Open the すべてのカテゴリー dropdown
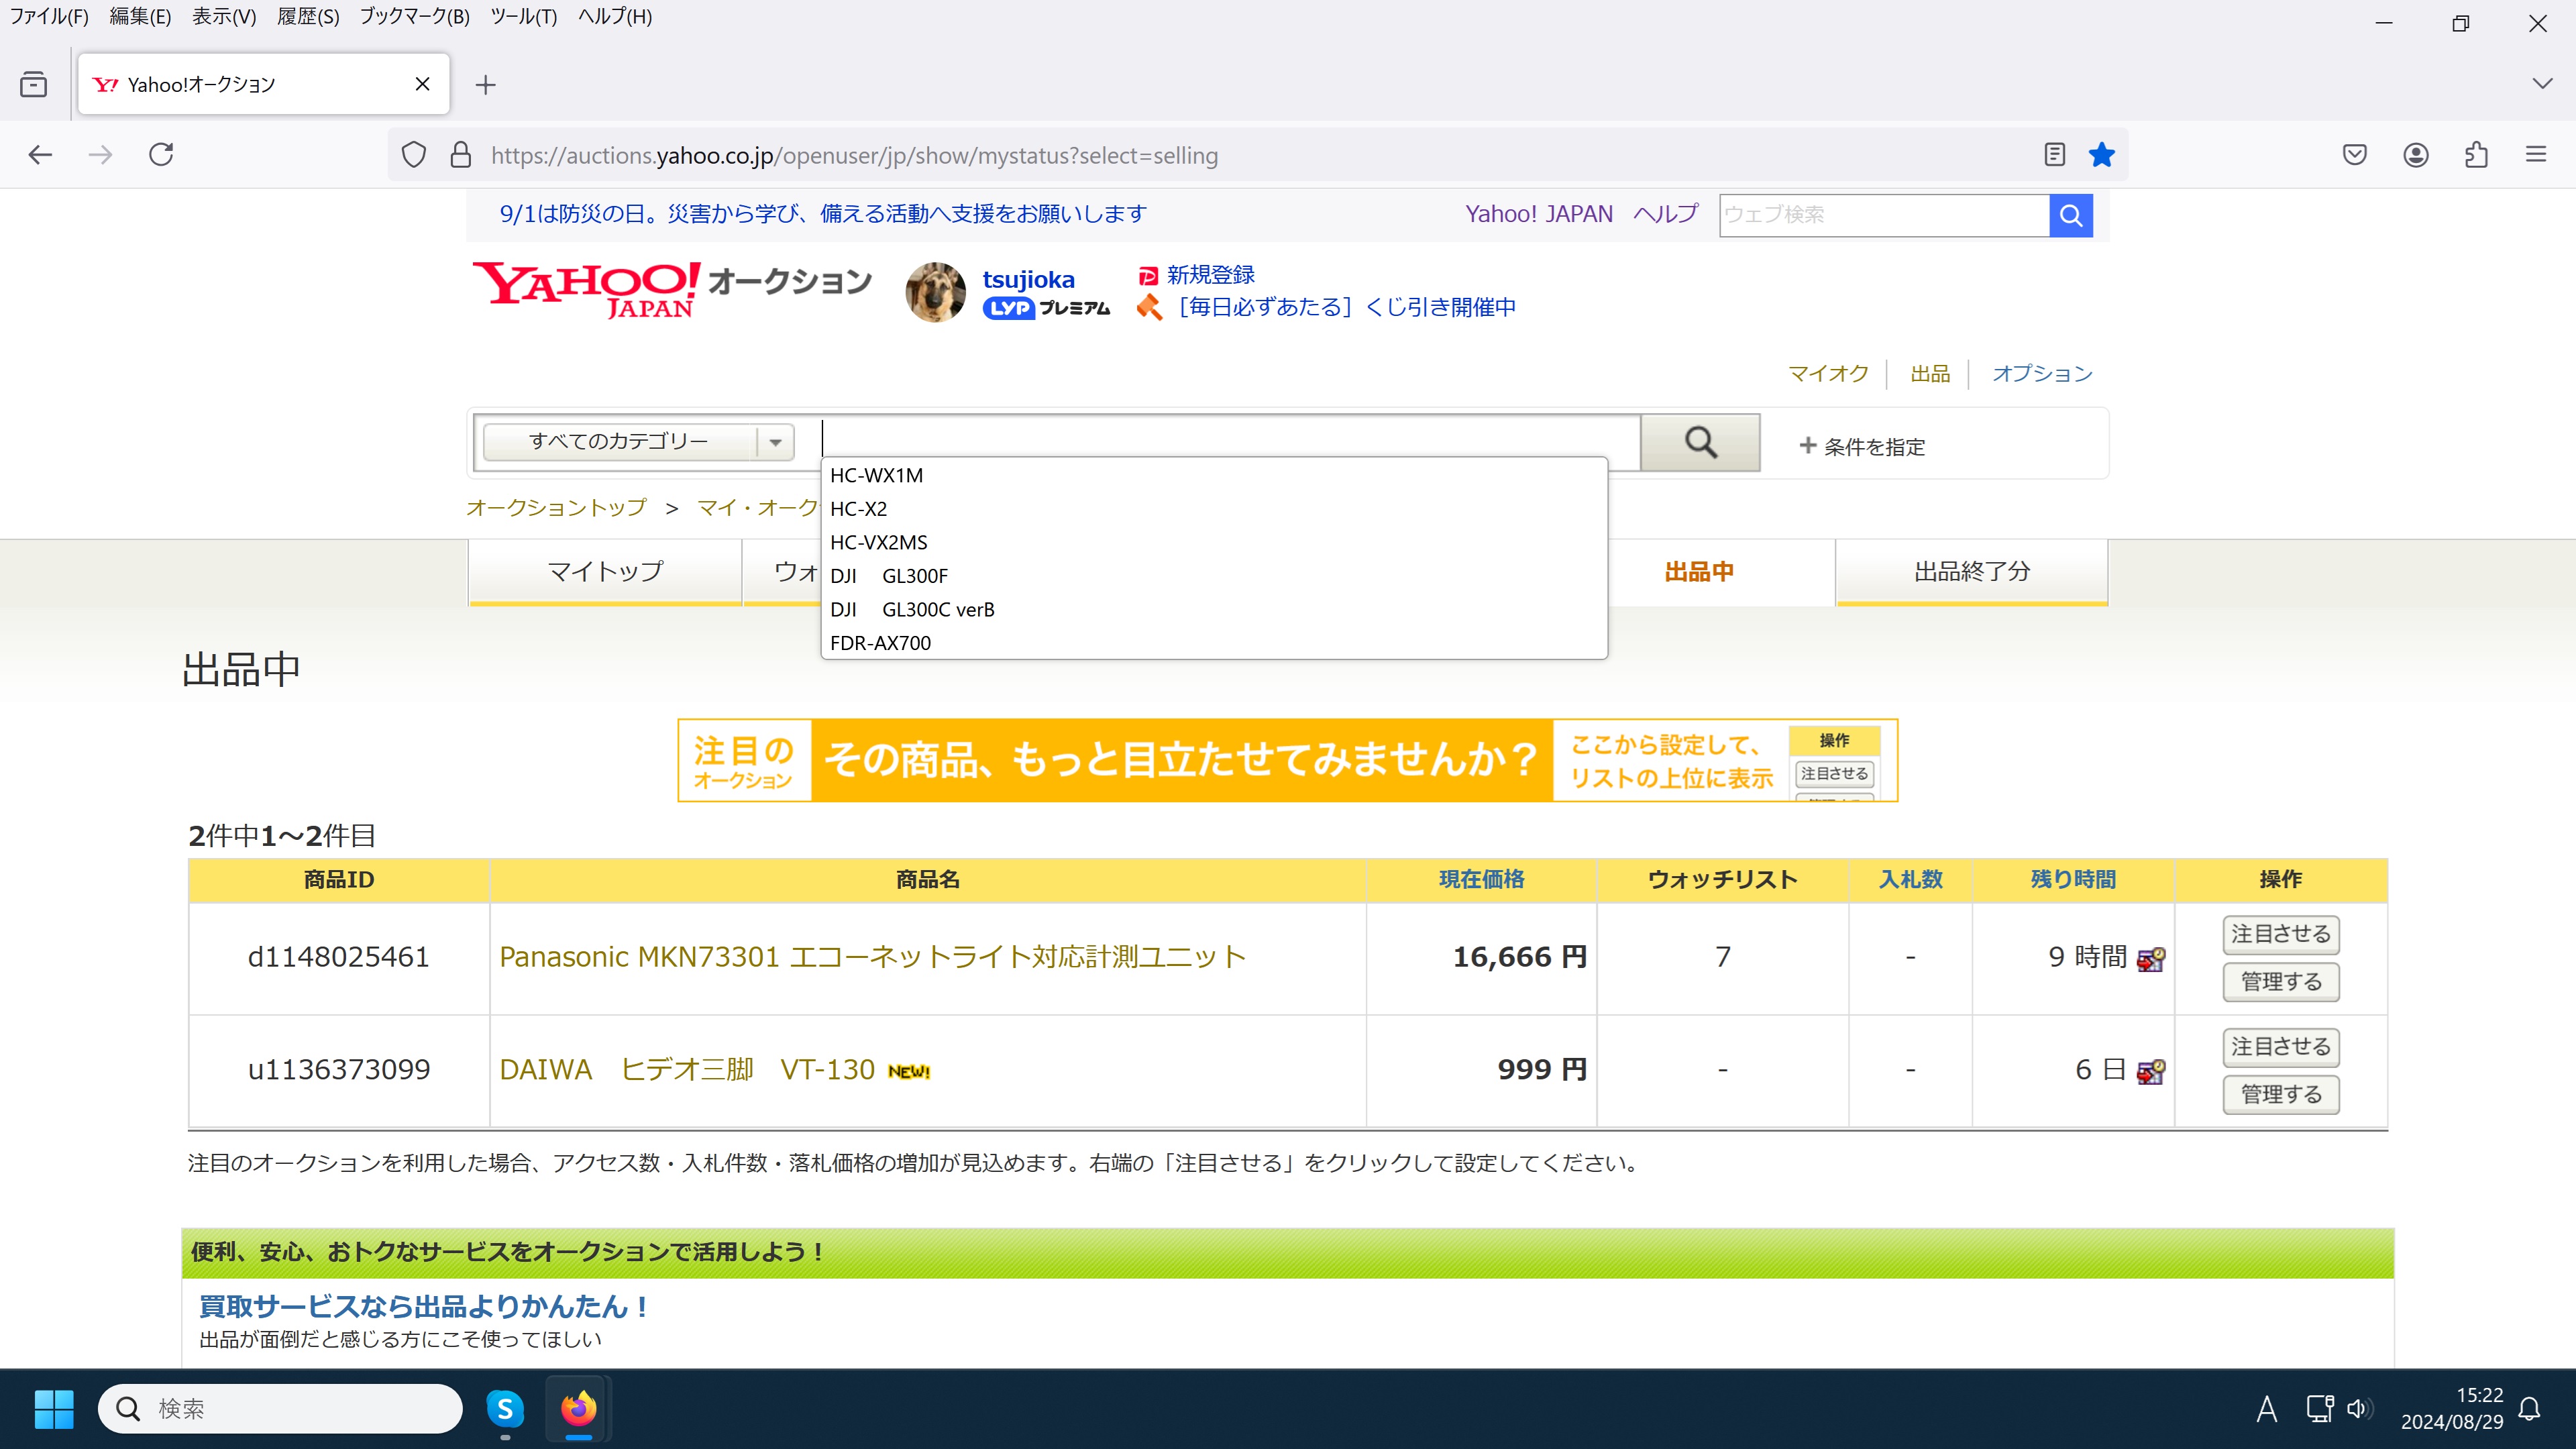Viewport: 2576px width, 1449px height. coord(638,442)
